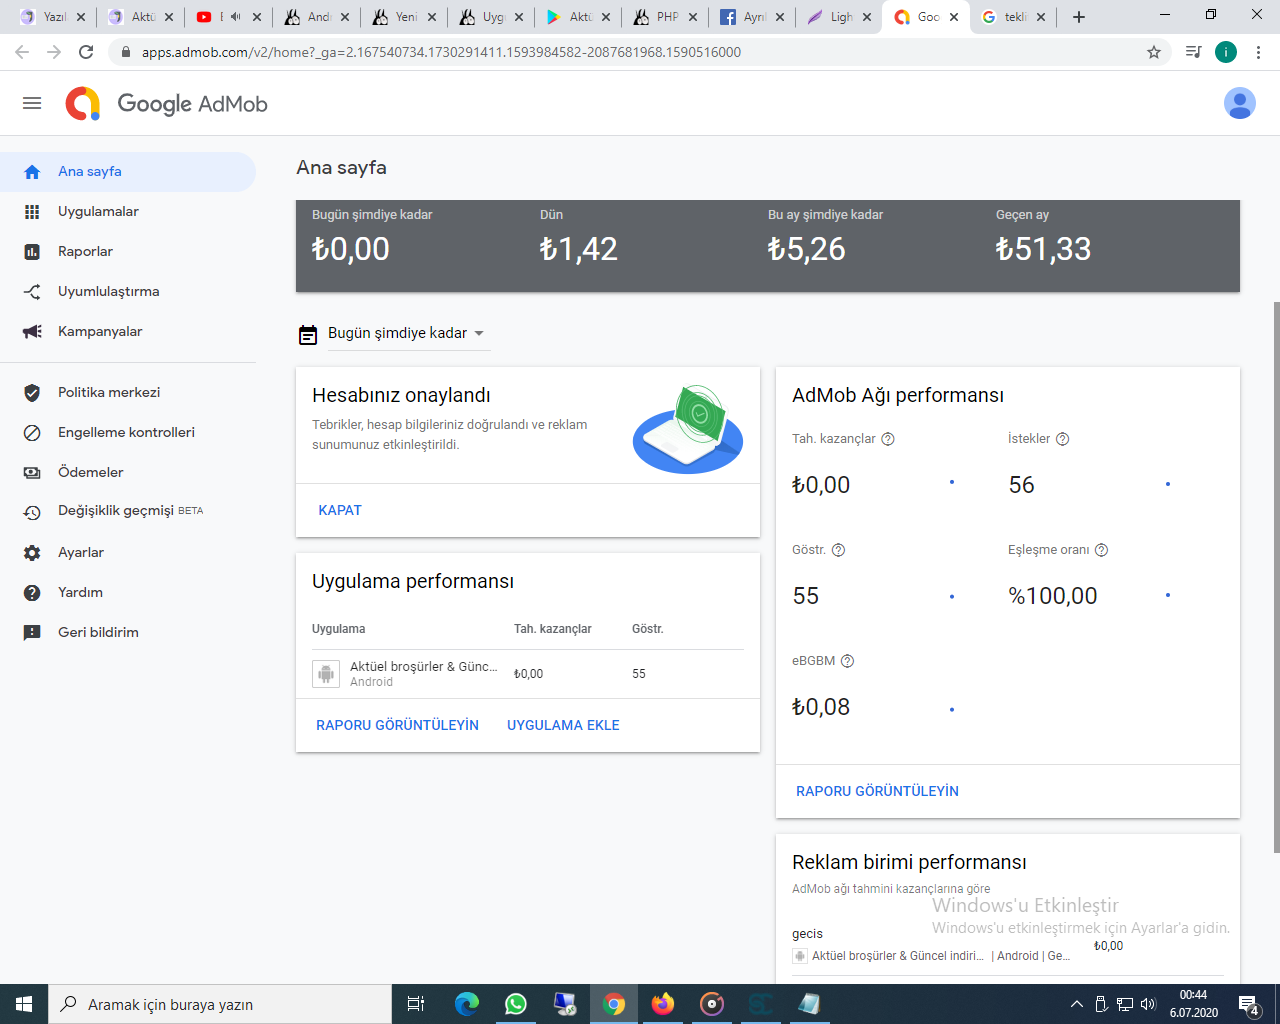Click the Google AdMob logo
1280x1024 pixels.
pyautogui.click(x=166, y=104)
